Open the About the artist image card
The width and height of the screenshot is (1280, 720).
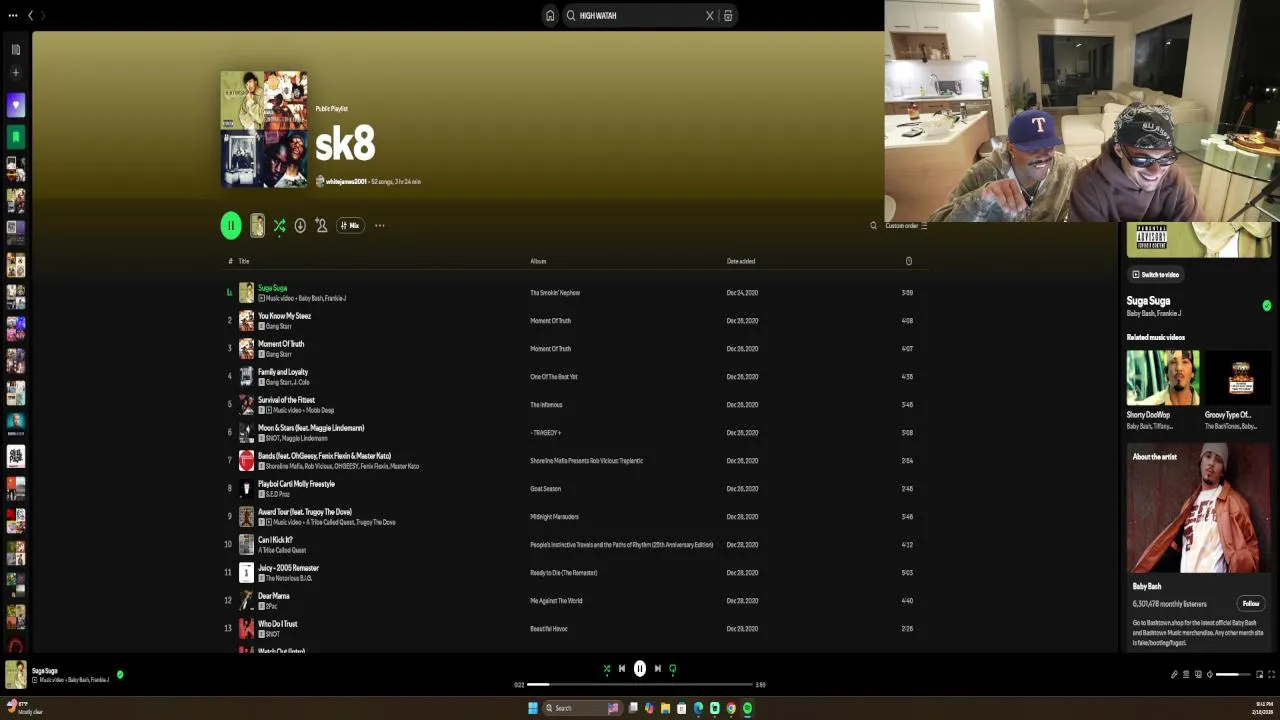point(1198,508)
